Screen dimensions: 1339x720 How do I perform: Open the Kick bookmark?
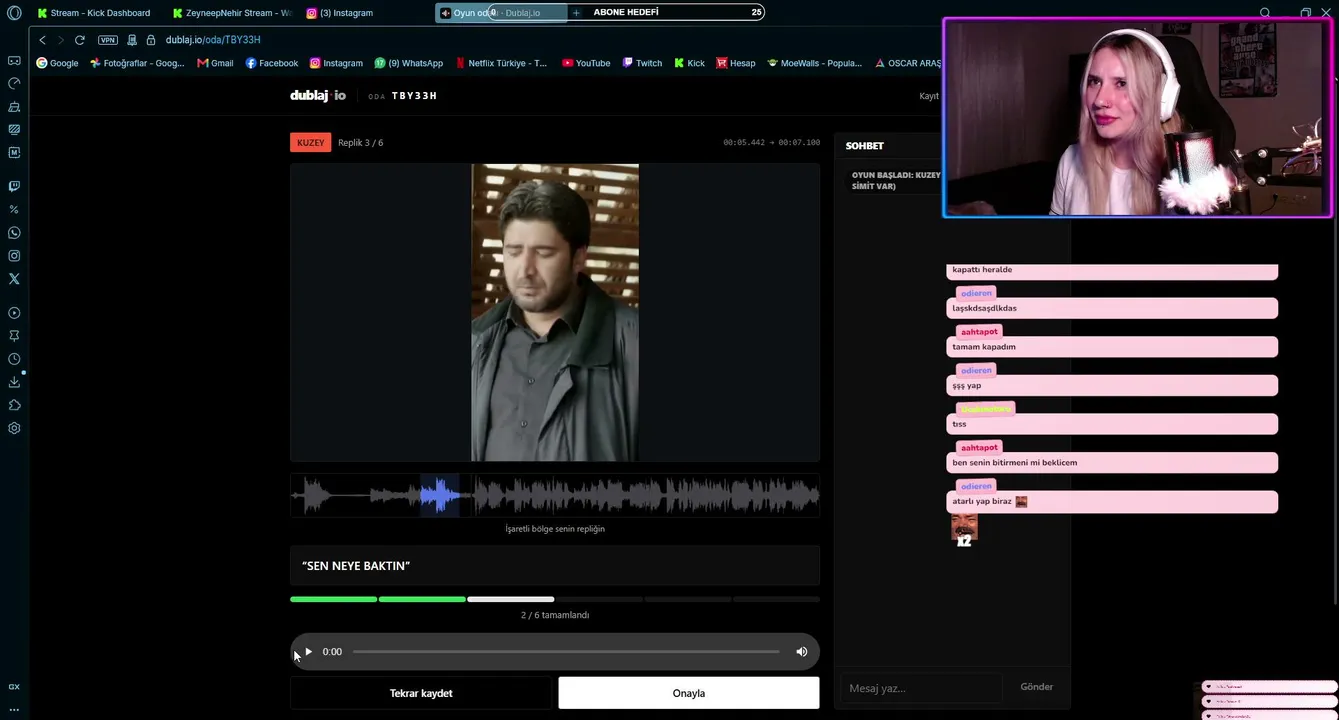point(689,63)
